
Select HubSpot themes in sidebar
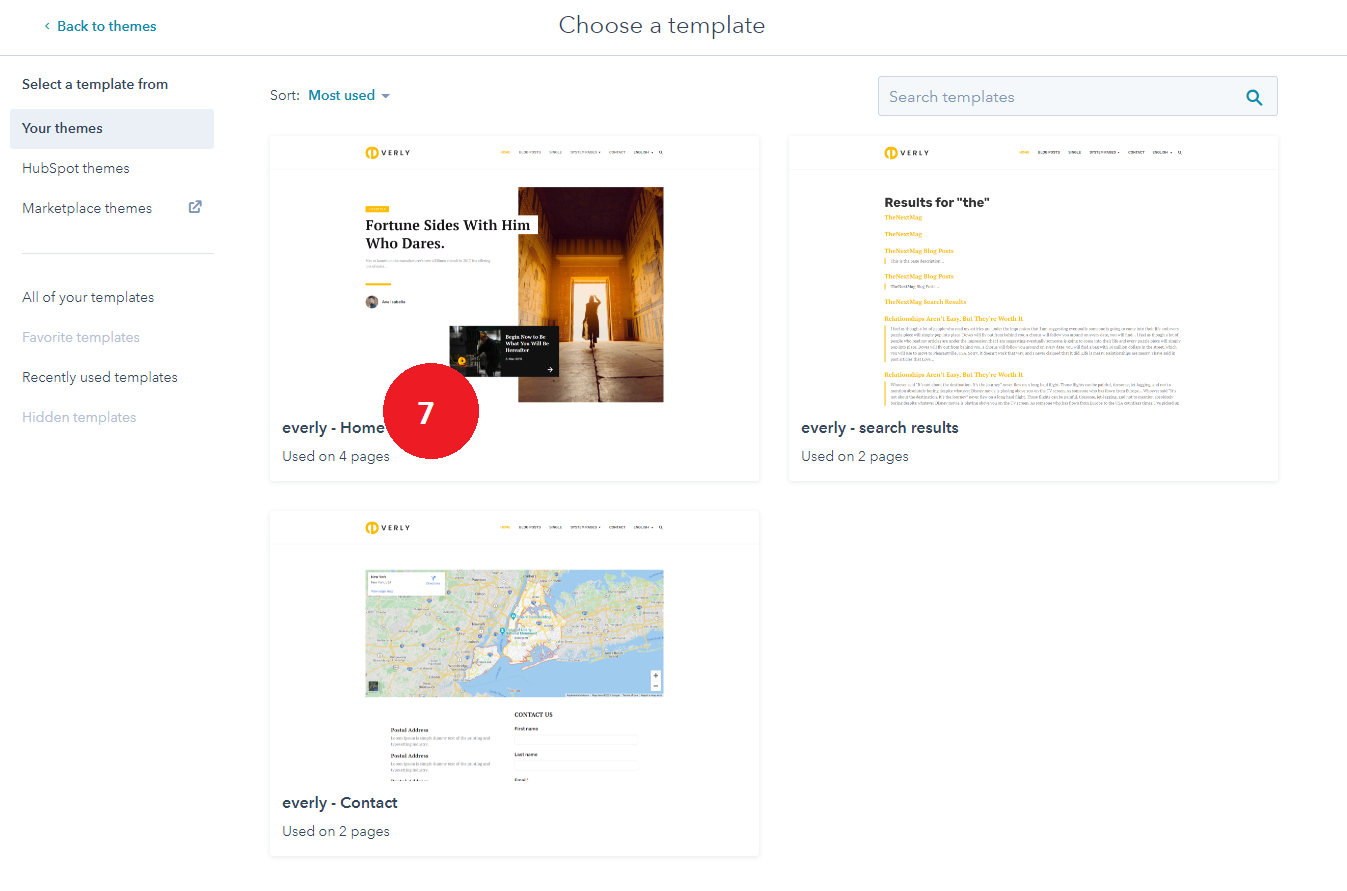point(76,169)
